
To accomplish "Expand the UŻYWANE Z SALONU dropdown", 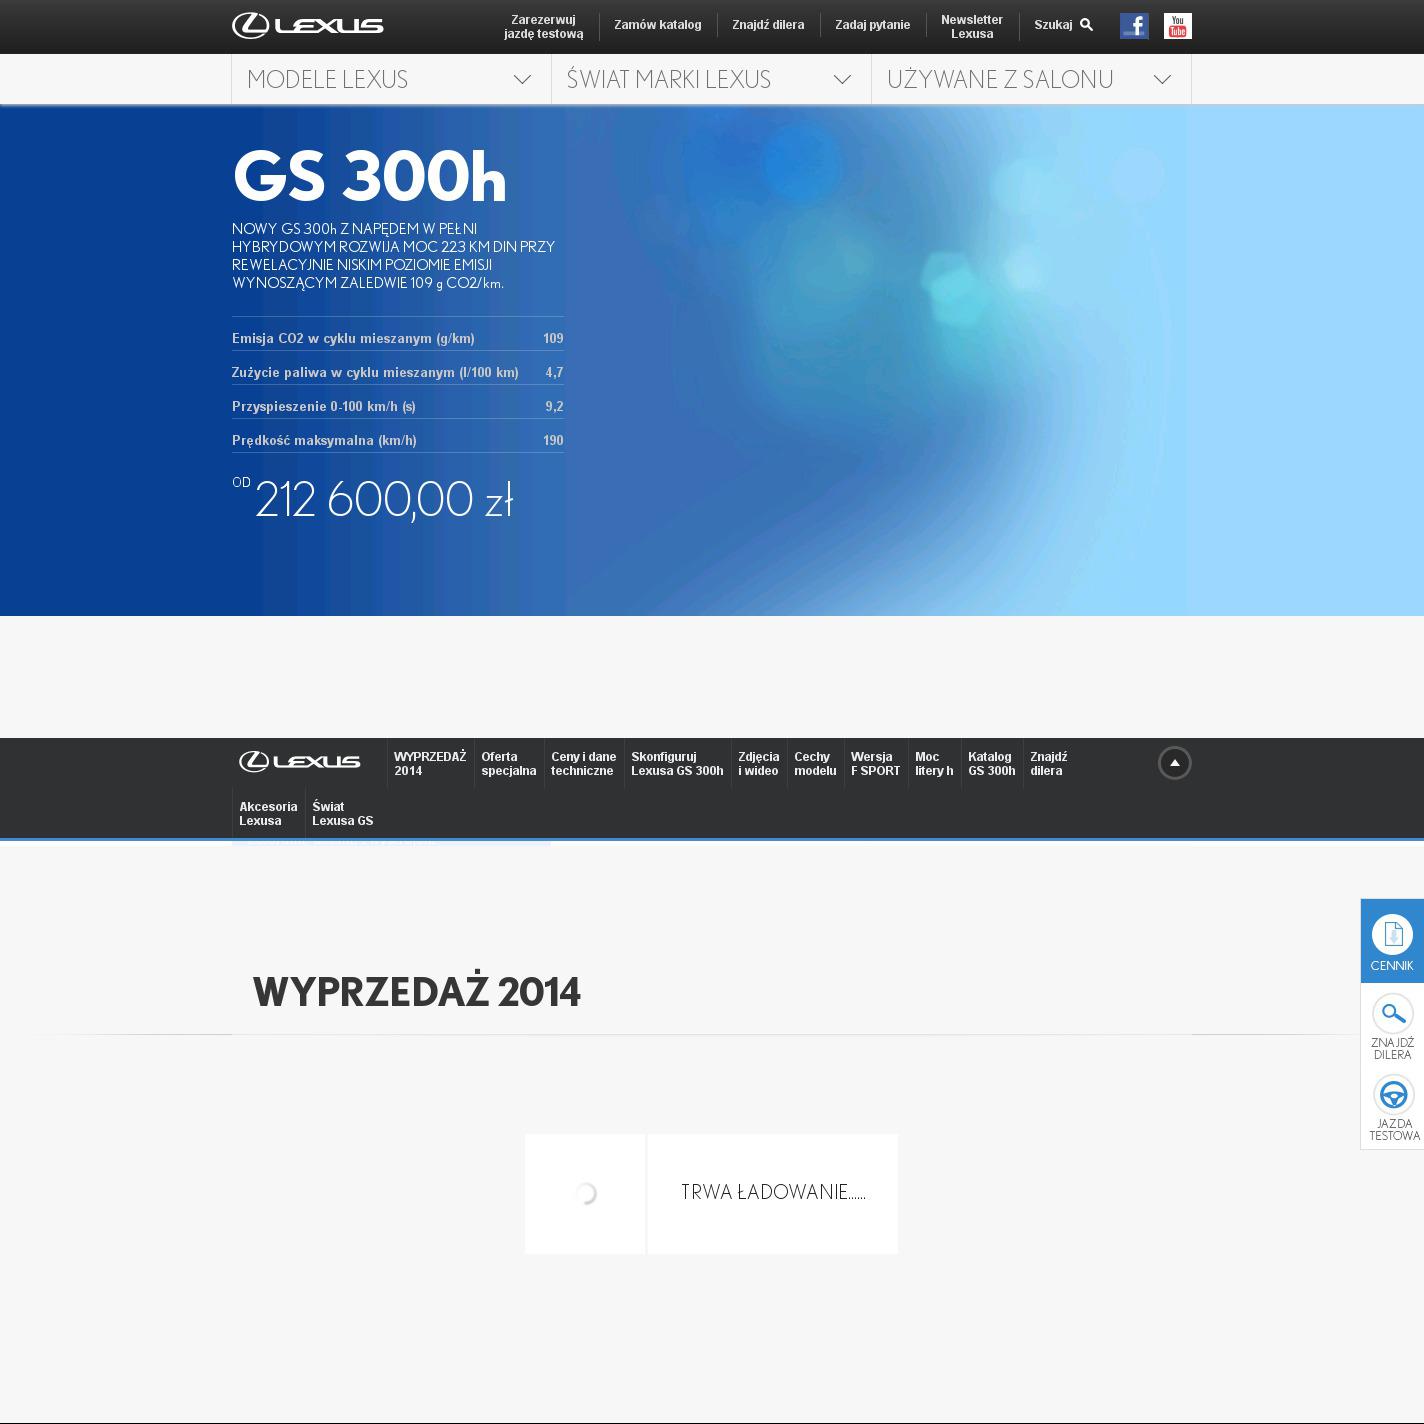I will point(1031,79).
